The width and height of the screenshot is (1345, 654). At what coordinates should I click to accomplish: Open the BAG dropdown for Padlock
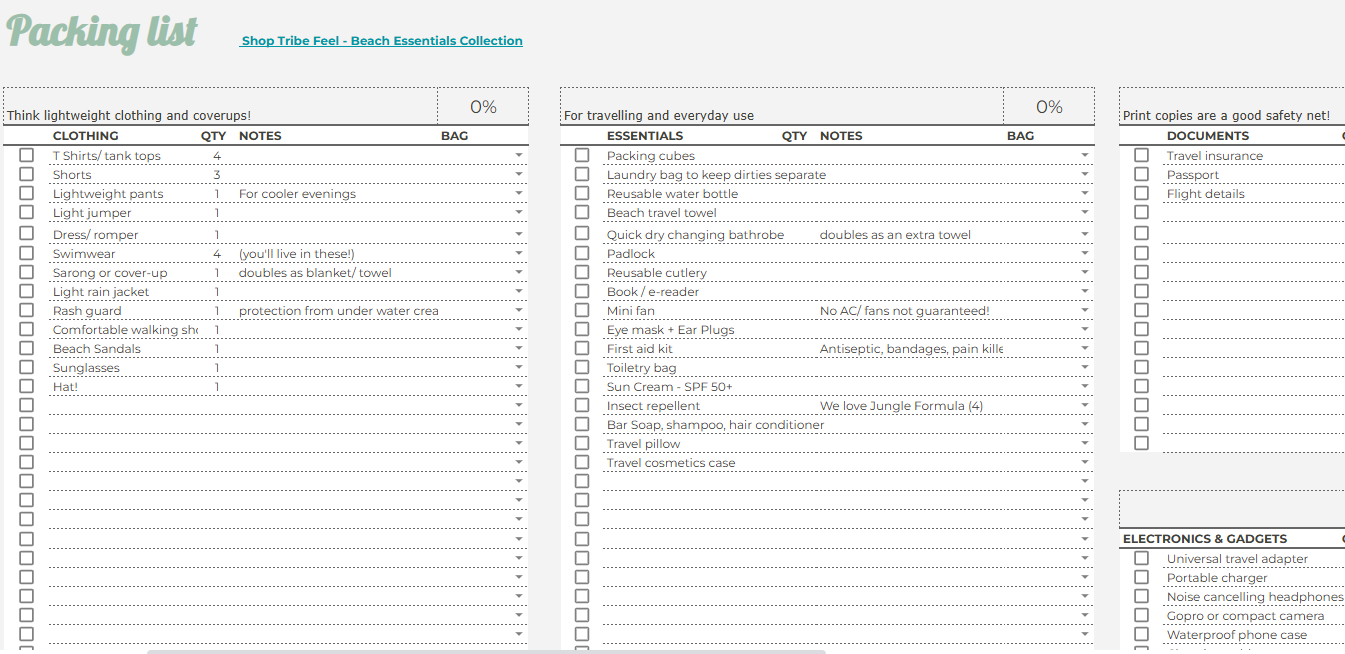[x=1084, y=253]
